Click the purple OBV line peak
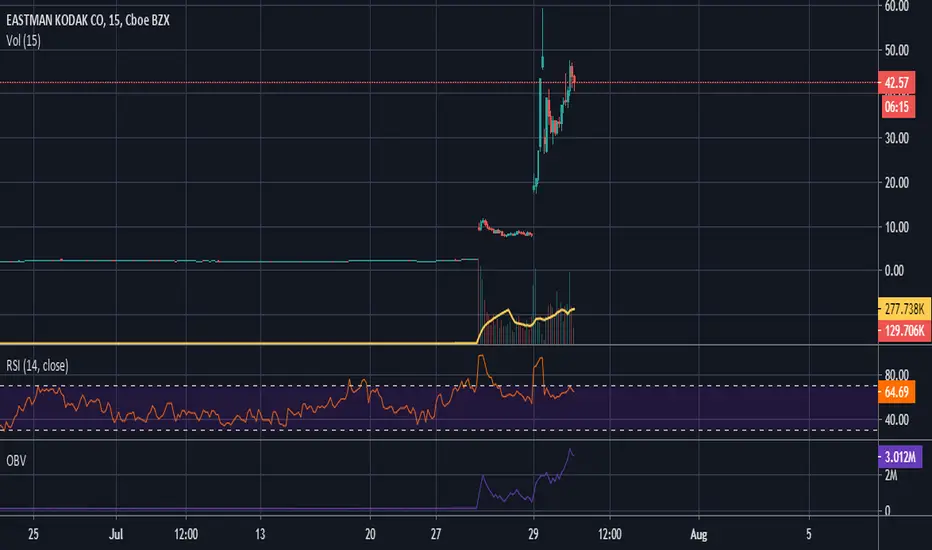Image resolution: width=932 pixels, height=550 pixels. 570,450
